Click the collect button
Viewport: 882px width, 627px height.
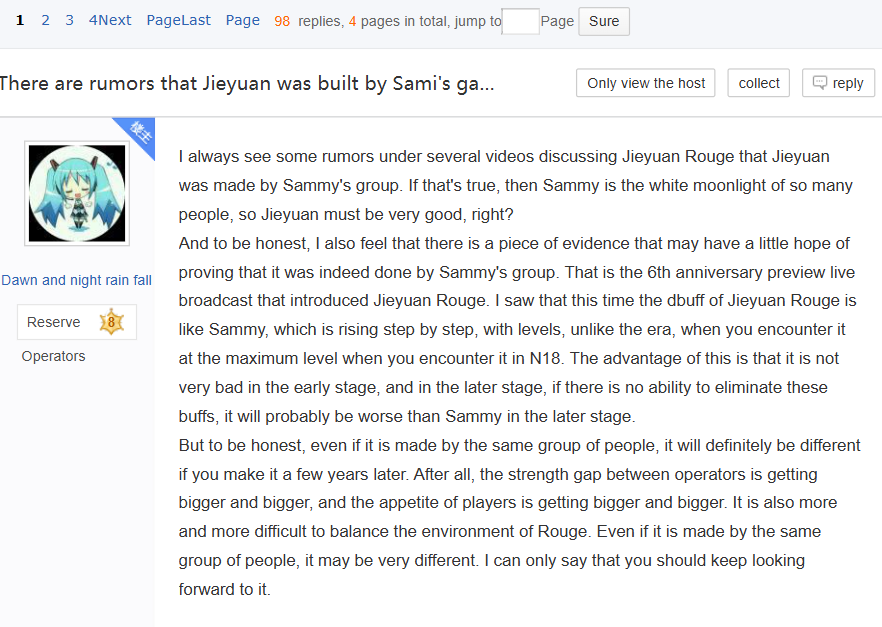click(758, 83)
